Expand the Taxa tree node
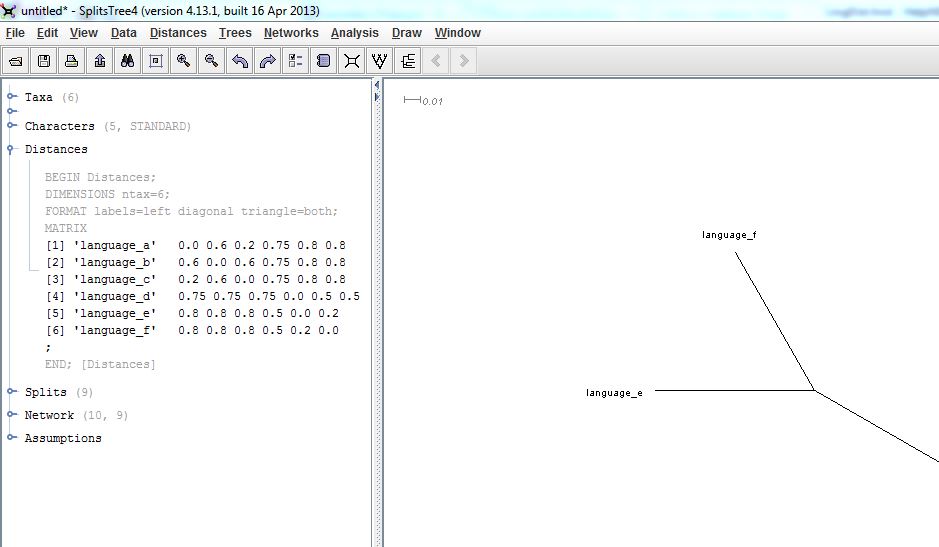 (x=11, y=96)
